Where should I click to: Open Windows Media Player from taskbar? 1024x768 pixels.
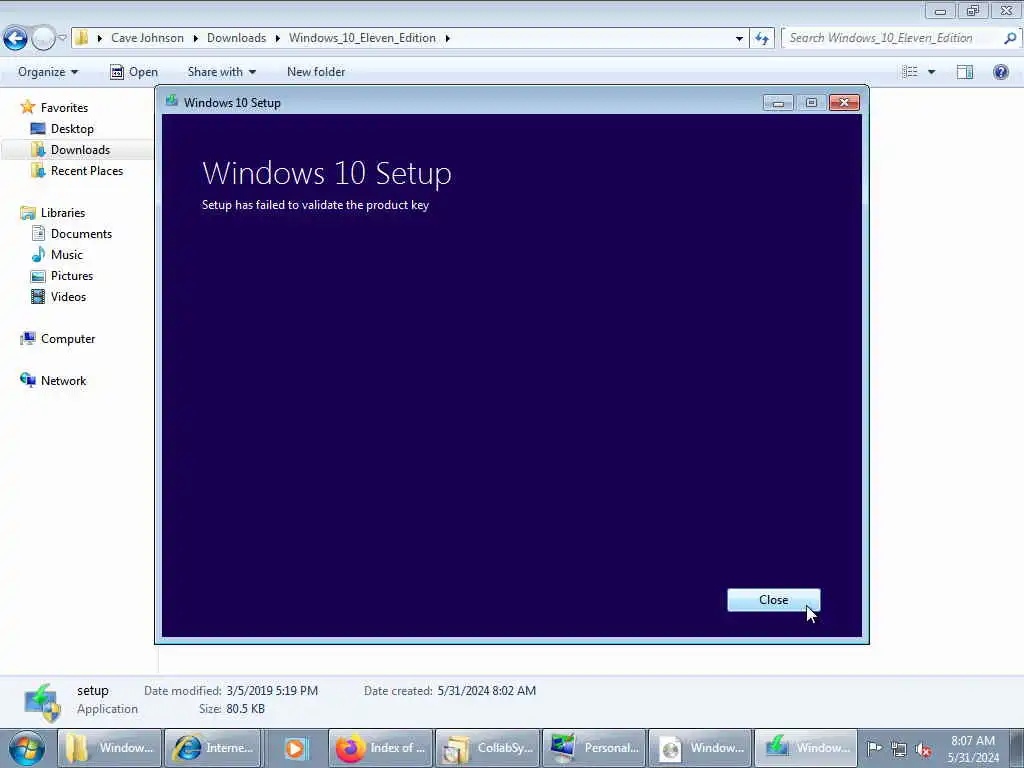[295, 748]
